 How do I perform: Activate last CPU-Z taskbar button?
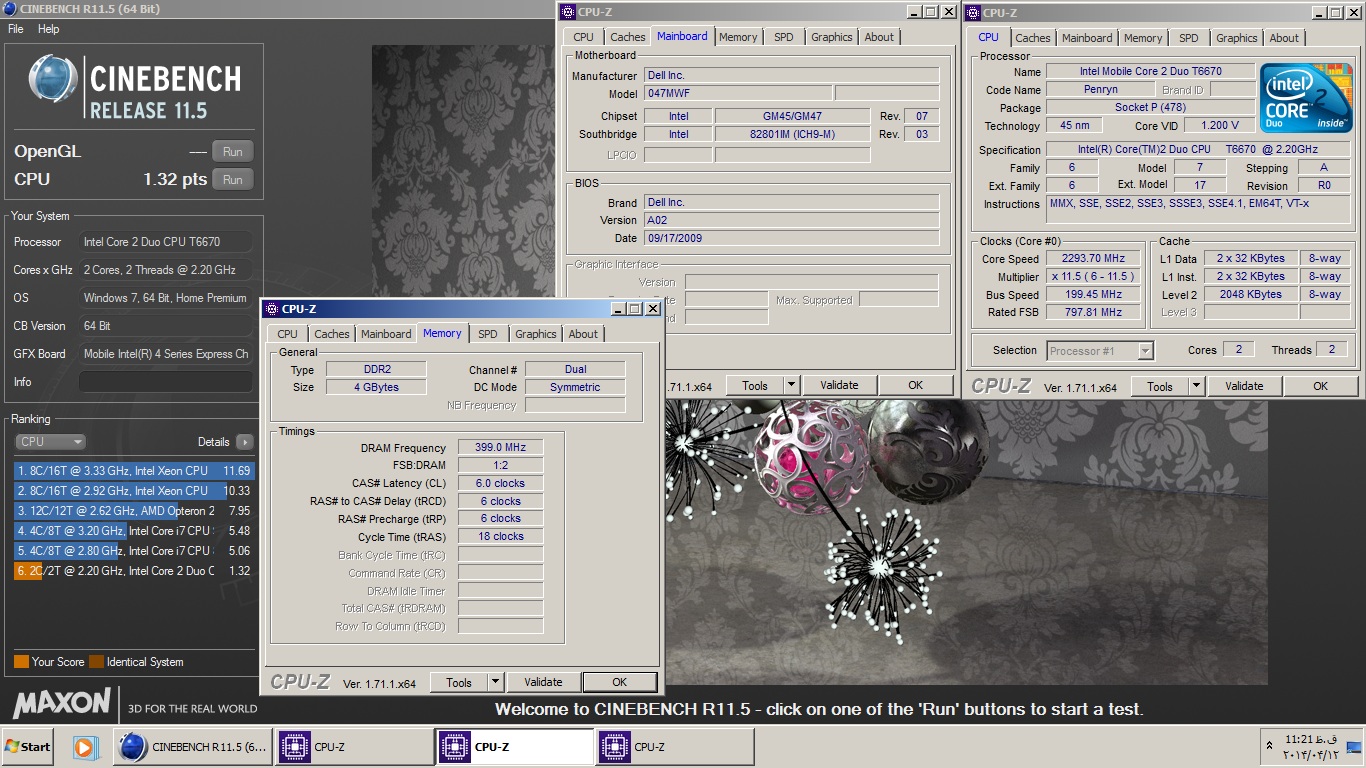coord(675,746)
